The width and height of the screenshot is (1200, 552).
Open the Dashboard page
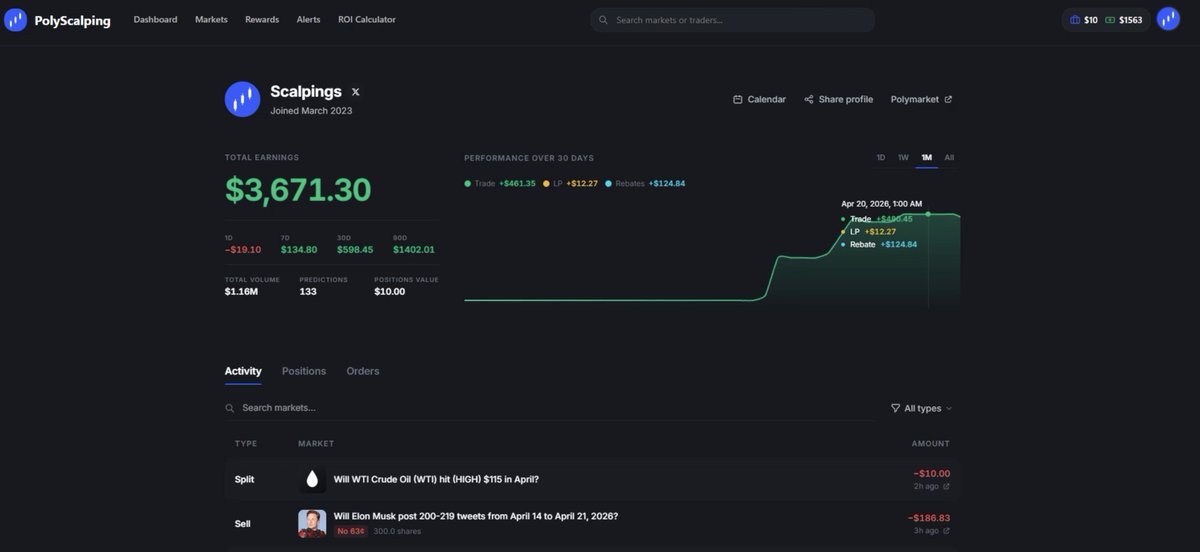point(155,20)
